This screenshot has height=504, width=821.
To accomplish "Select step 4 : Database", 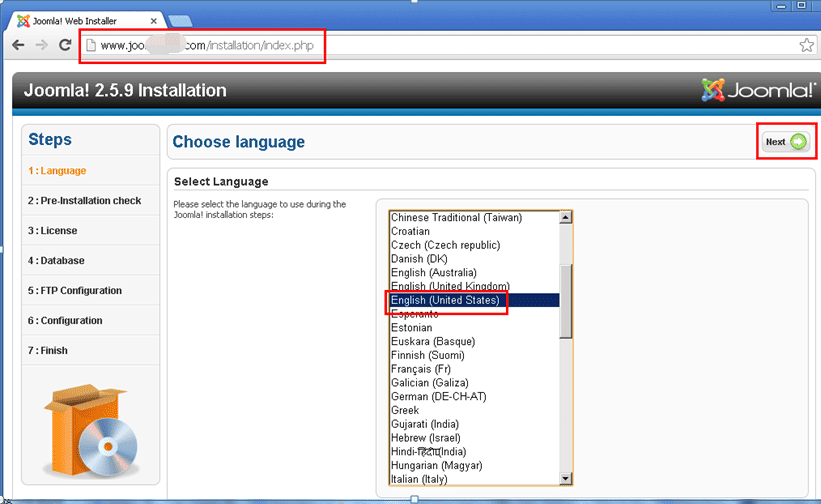I will pyautogui.click(x=56, y=260).
